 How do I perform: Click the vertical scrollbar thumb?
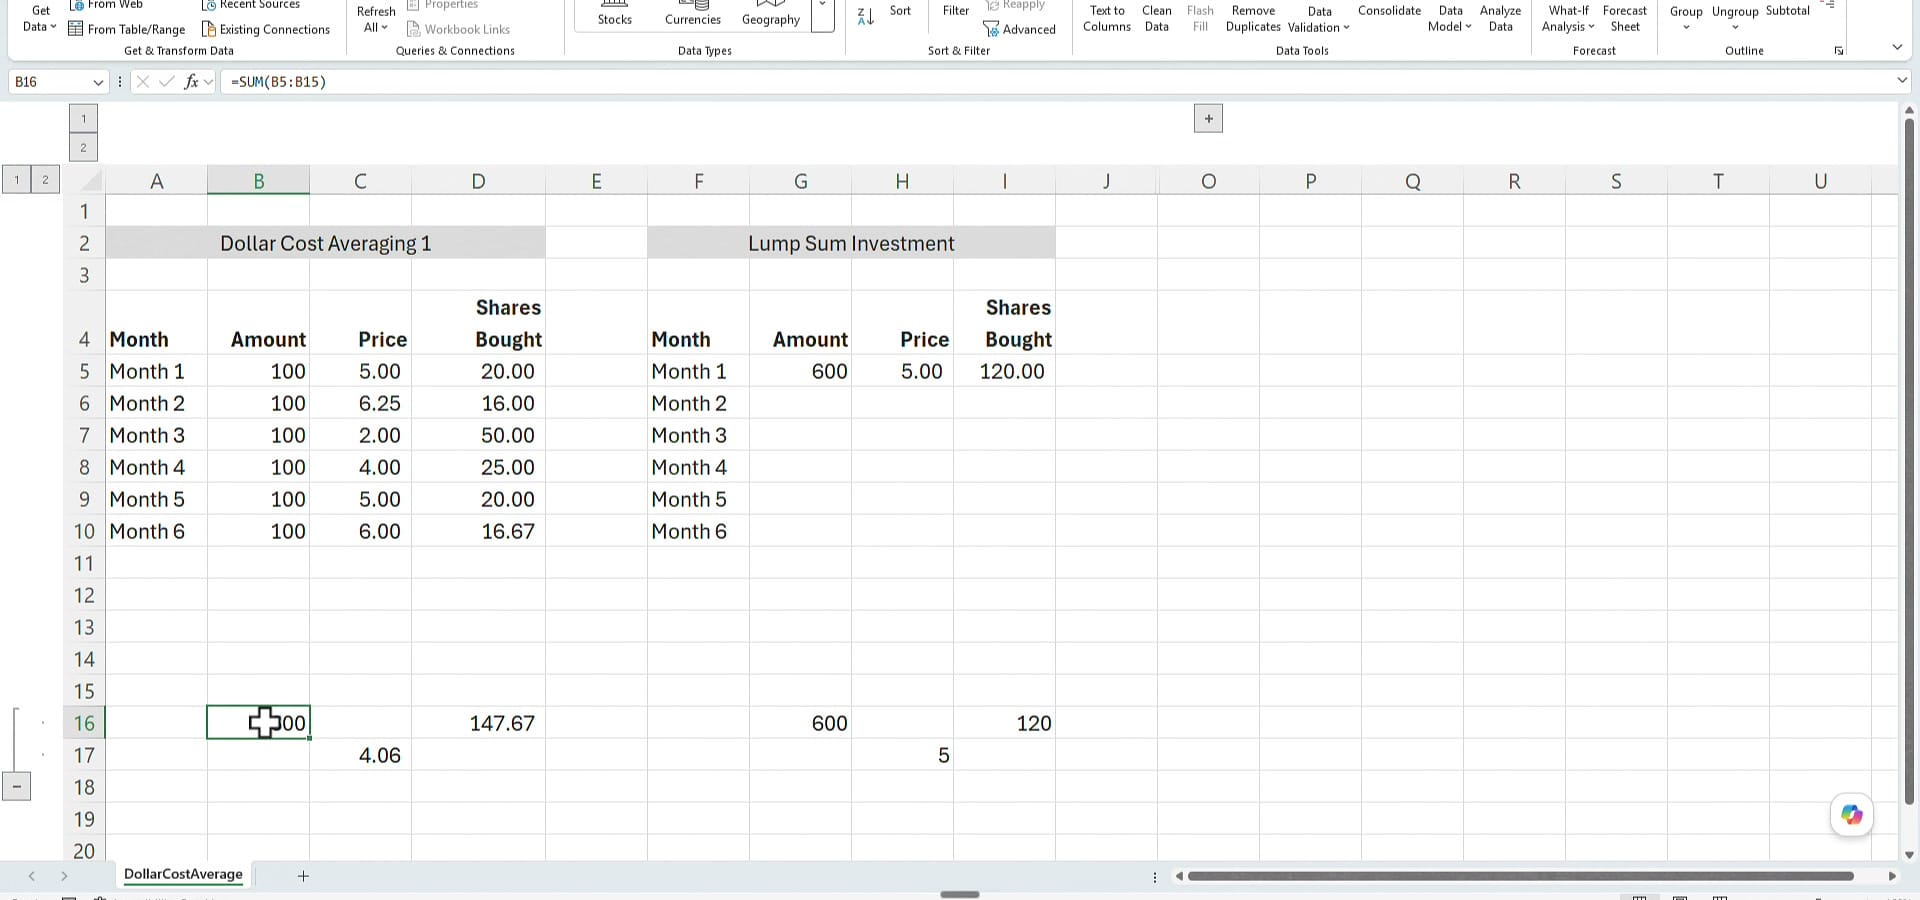pos(1909,460)
